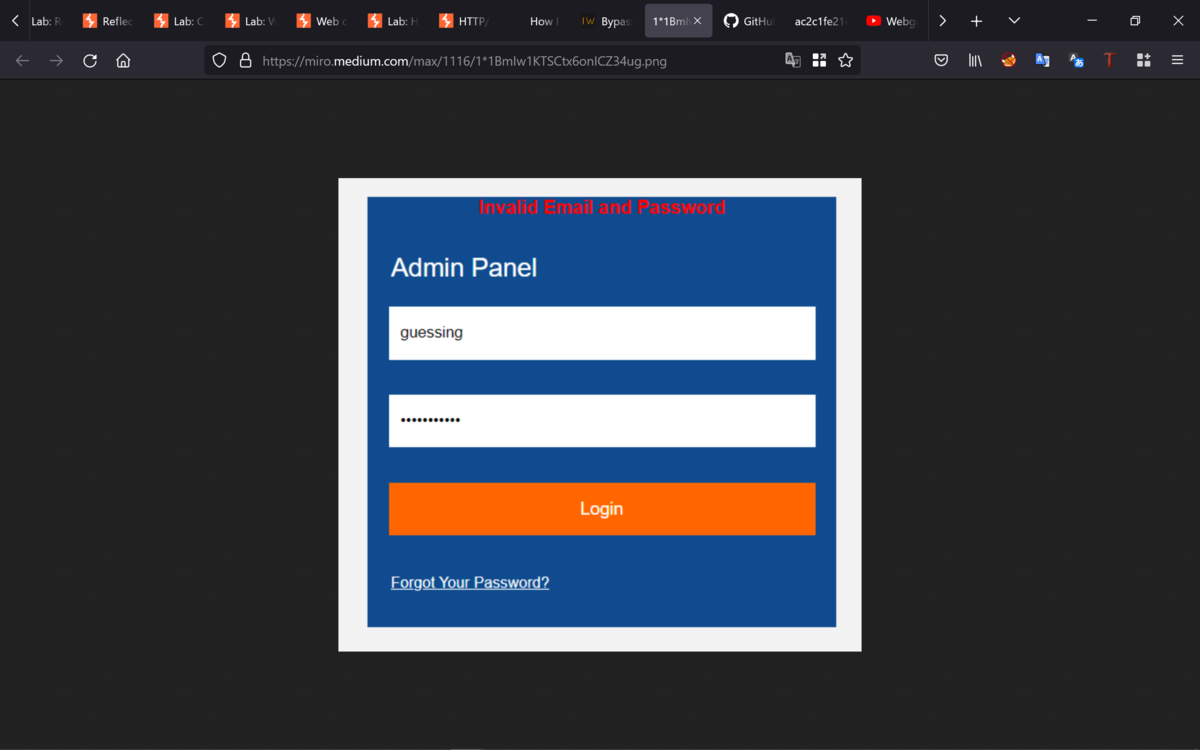Click the "Invalid Email and Password" error text
Image resolution: width=1200 pixels, height=750 pixels.
pyautogui.click(x=602, y=208)
